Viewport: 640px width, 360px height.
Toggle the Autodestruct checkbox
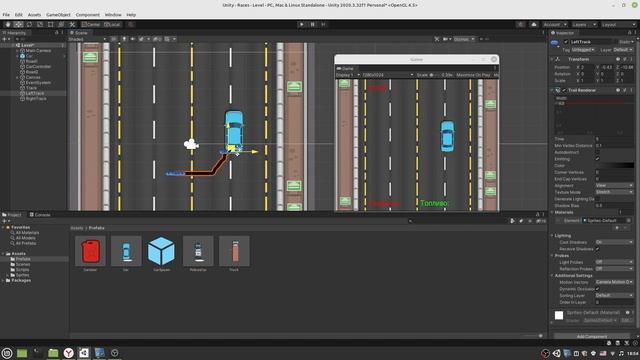[598, 152]
